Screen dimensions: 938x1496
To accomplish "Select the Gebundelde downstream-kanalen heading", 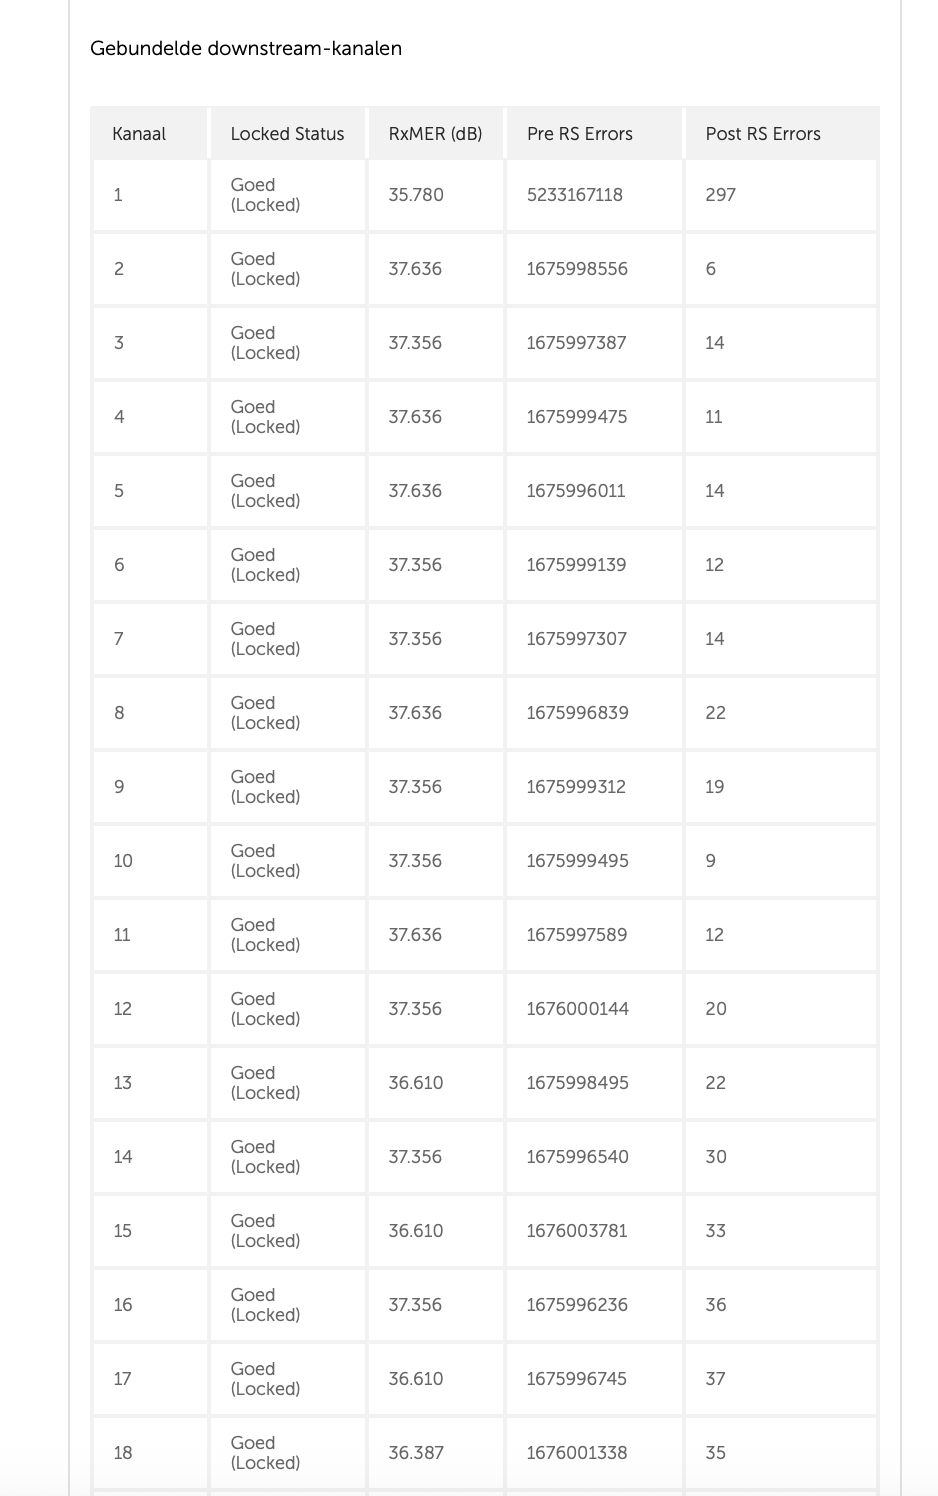I will (x=246, y=48).
